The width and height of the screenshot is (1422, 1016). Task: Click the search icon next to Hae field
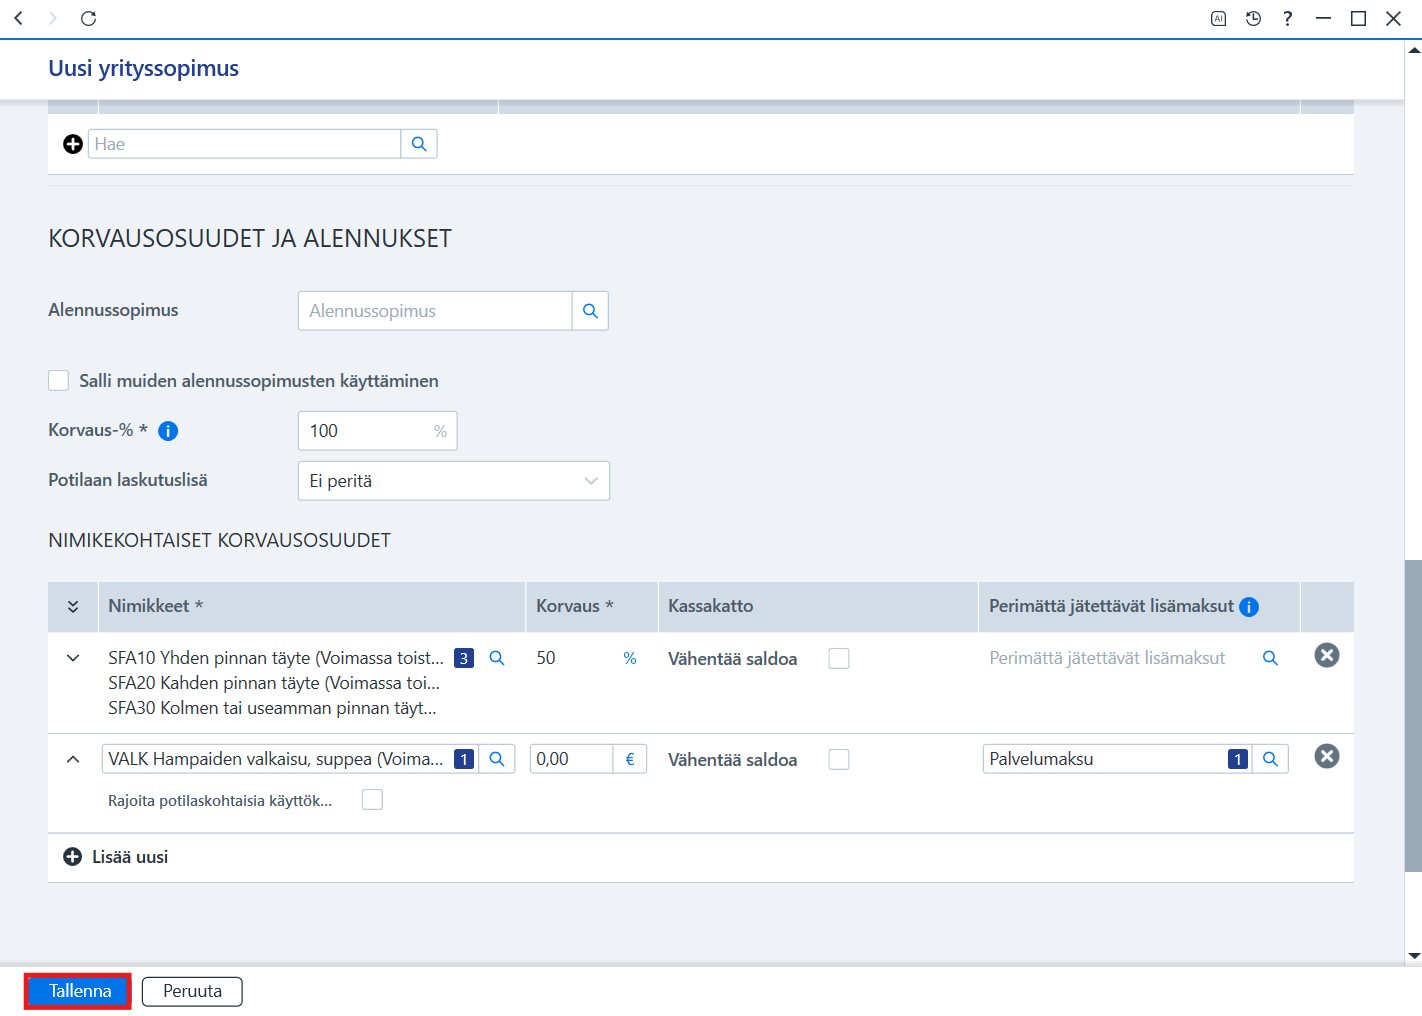(x=419, y=144)
